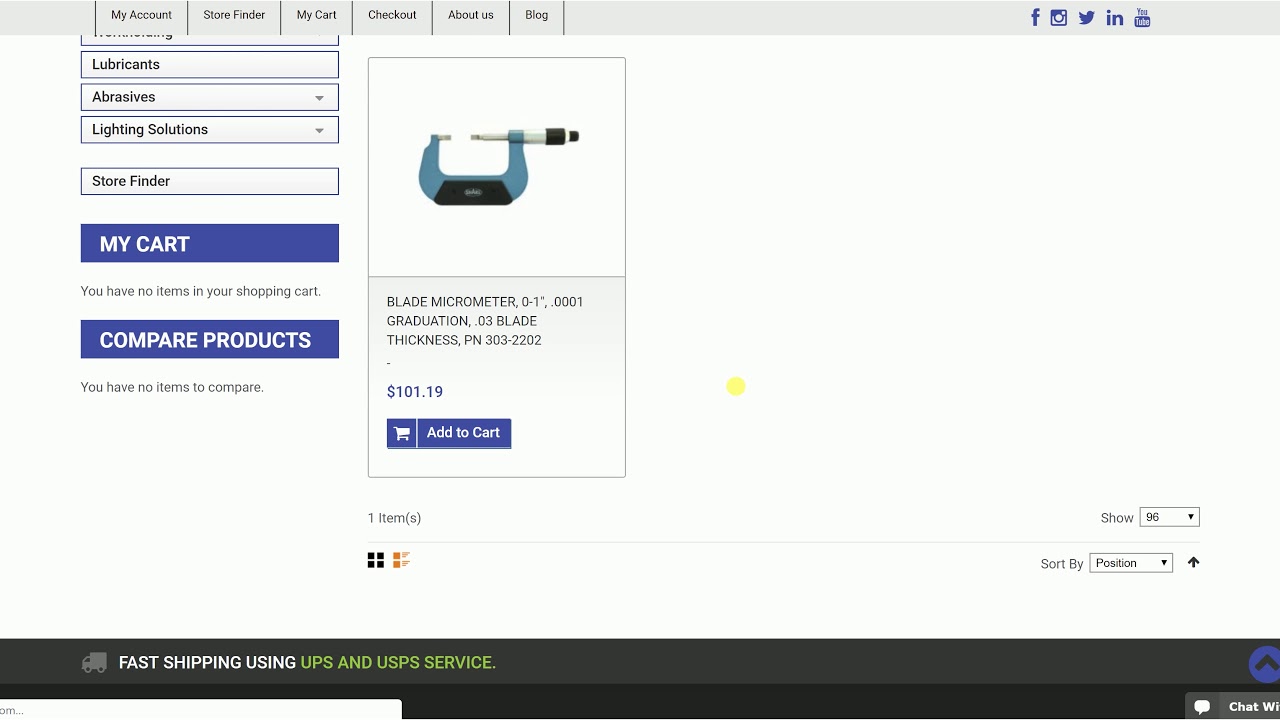
Task: Click the $101.19 price
Action: (415, 392)
